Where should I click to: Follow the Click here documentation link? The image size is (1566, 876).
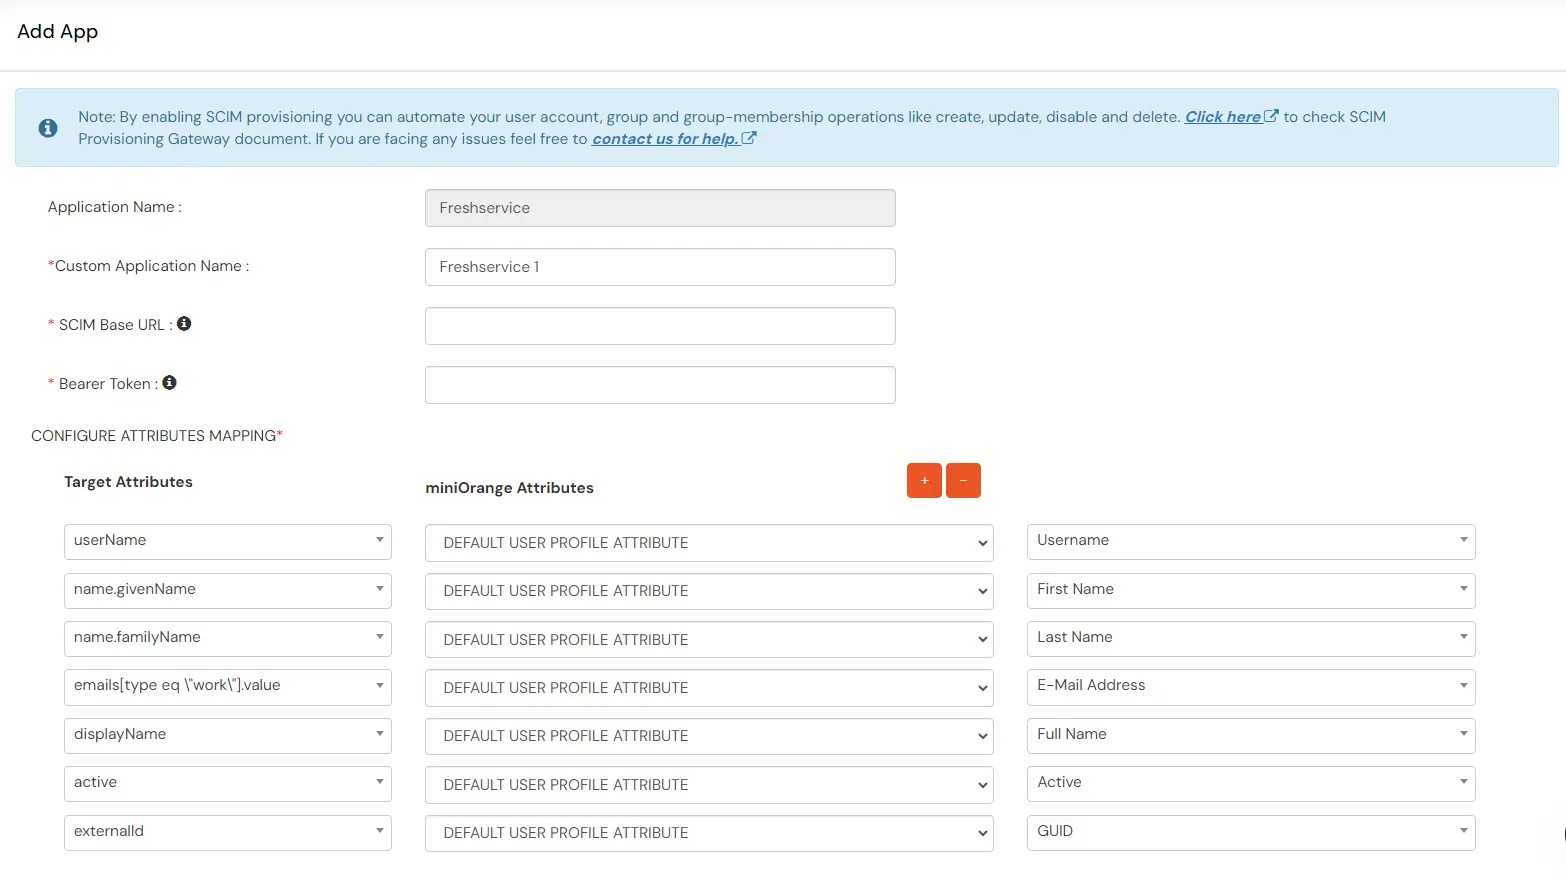1222,116
